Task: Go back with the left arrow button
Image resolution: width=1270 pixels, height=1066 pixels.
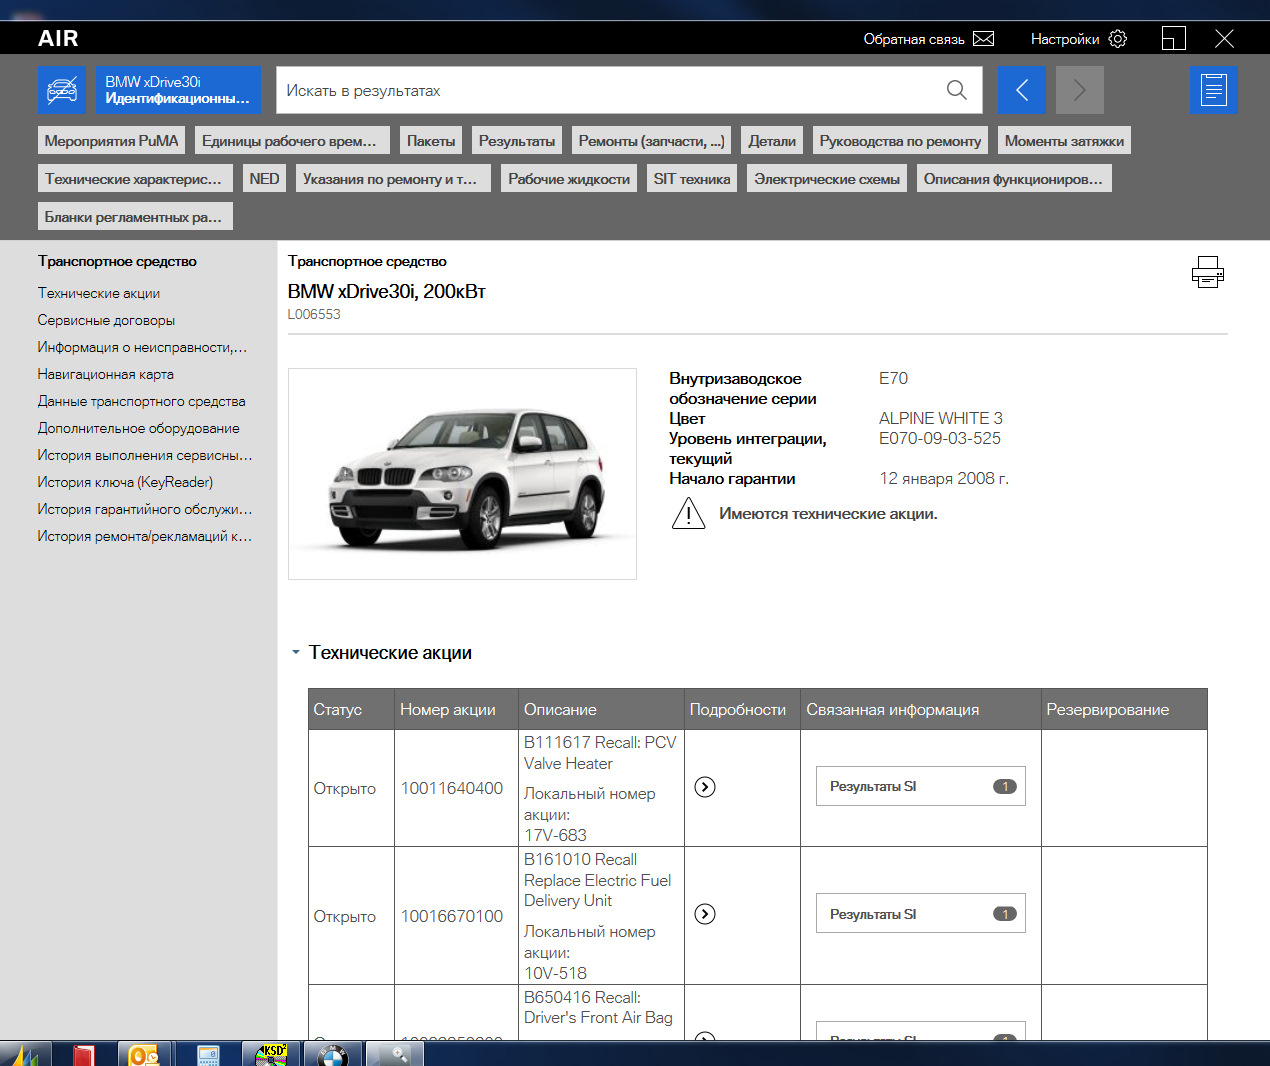Action: (x=1021, y=90)
